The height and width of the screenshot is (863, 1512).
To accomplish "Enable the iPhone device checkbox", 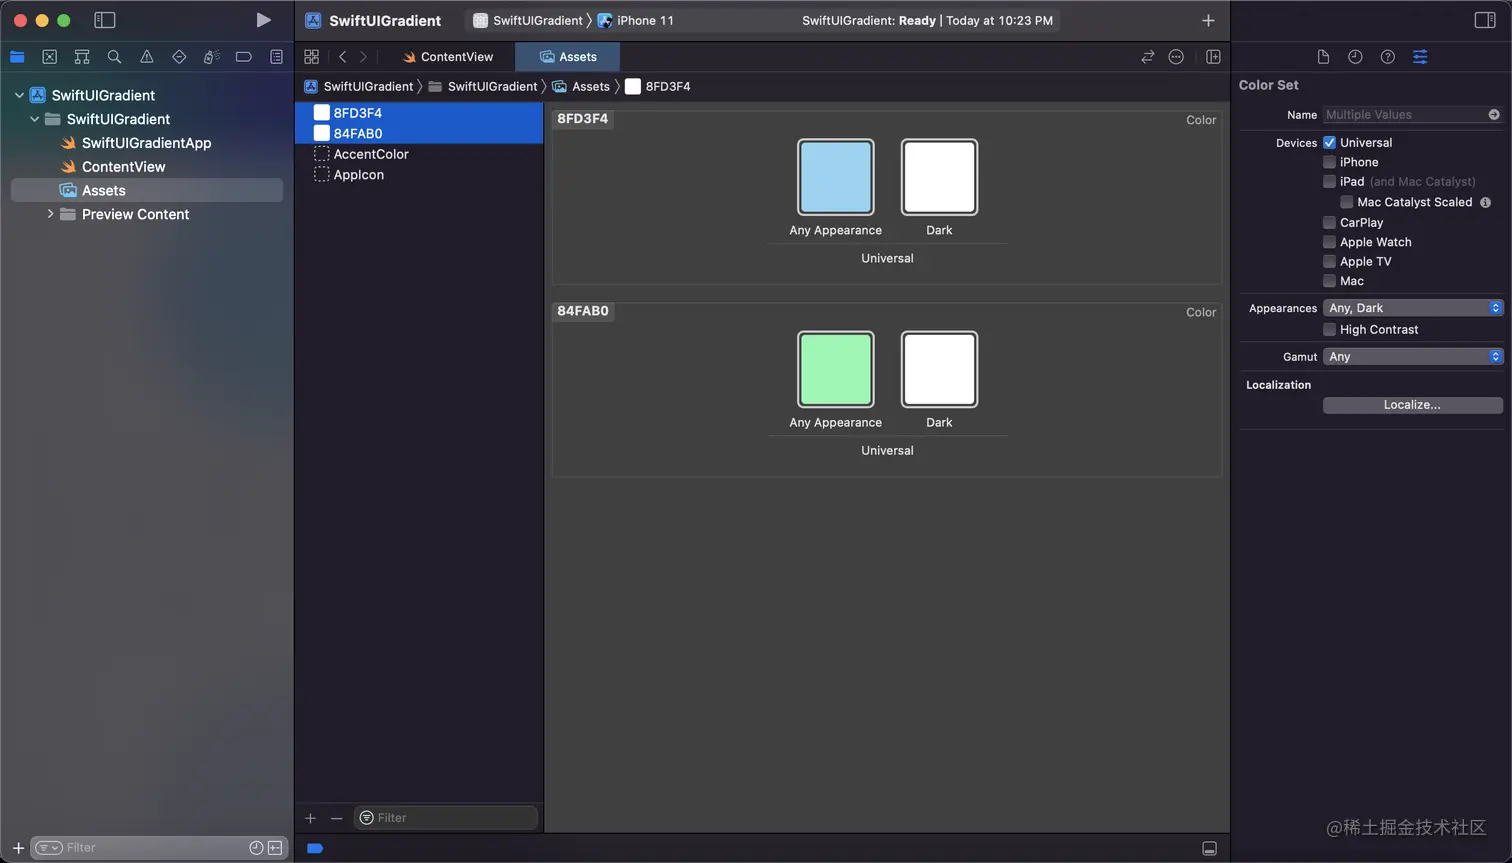I will pos(1329,162).
